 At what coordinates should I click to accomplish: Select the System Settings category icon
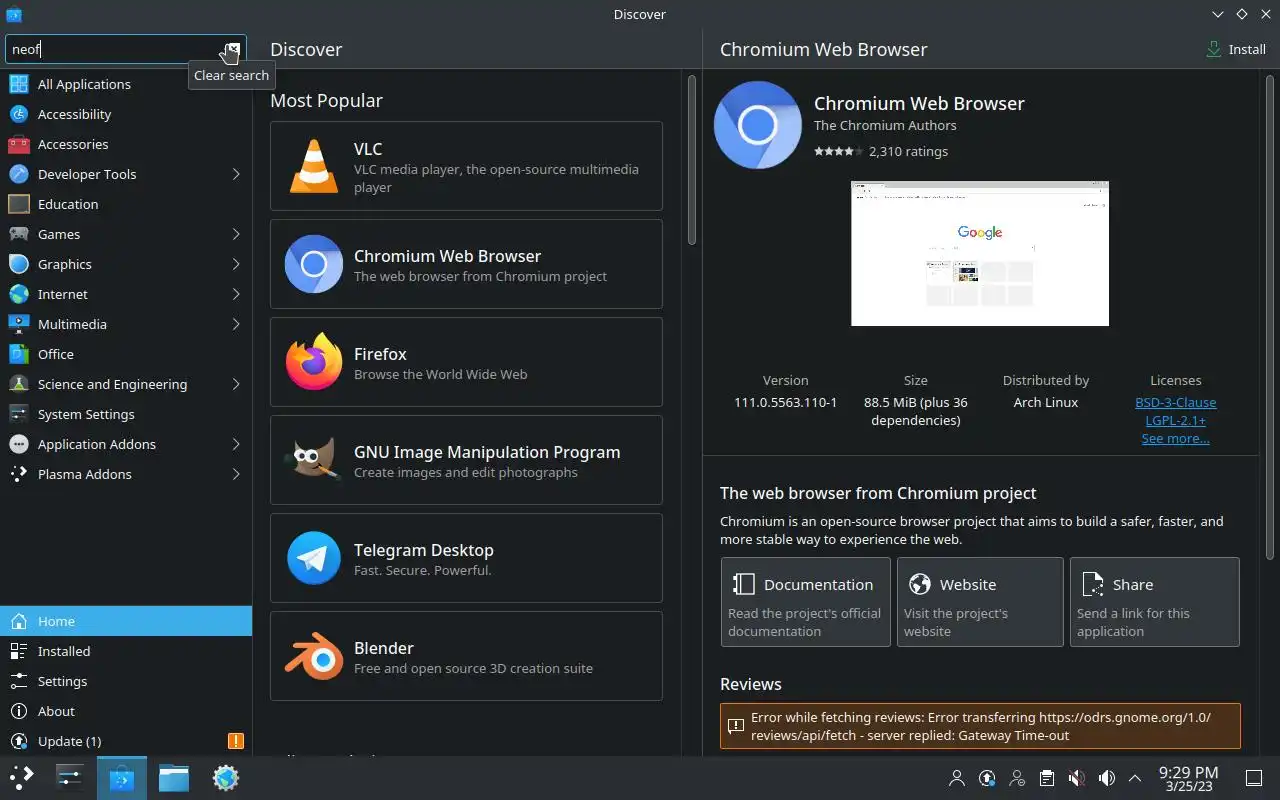coord(19,414)
